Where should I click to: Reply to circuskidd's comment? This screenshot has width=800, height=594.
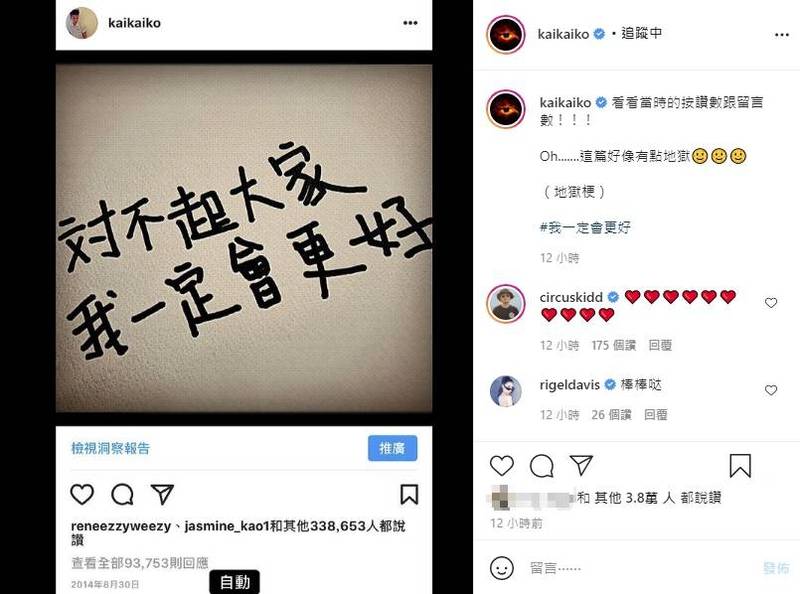660,345
